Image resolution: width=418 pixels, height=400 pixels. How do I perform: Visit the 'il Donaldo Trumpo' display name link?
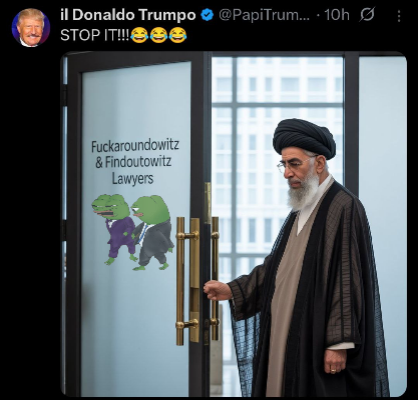pos(128,15)
